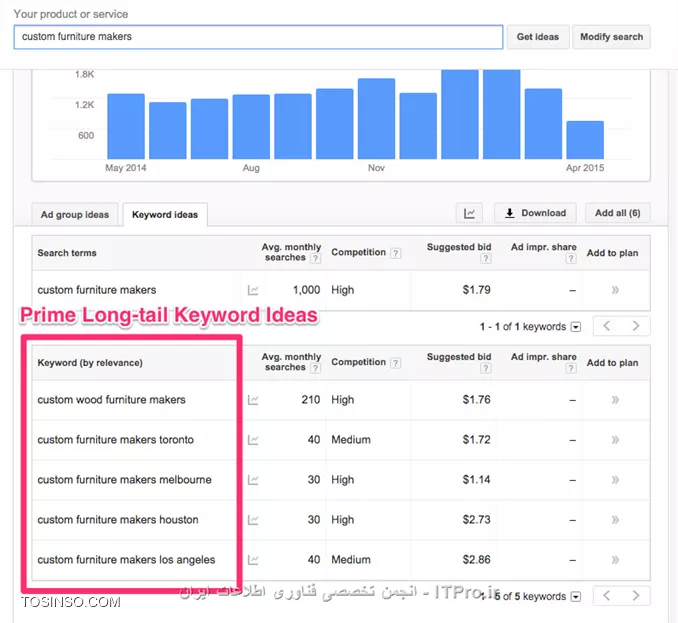This screenshot has width=678, height=623.
Task: Download the keyword ideas
Action: point(535,213)
